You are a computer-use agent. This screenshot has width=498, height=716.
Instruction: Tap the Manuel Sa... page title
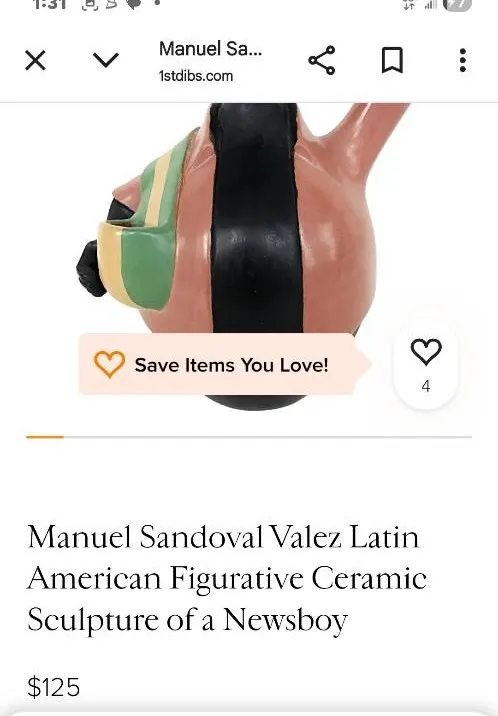tap(210, 48)
